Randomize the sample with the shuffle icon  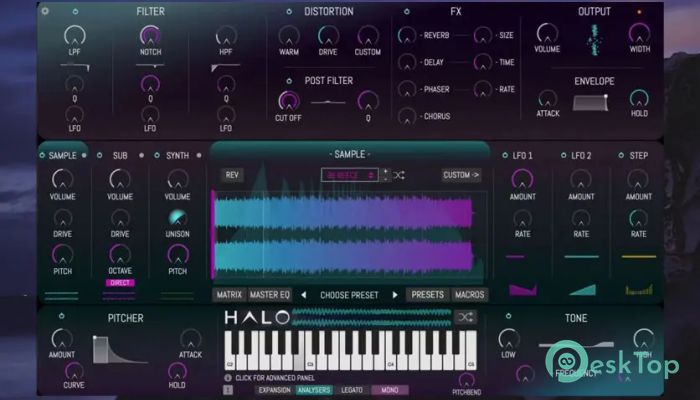pos(399,175)
